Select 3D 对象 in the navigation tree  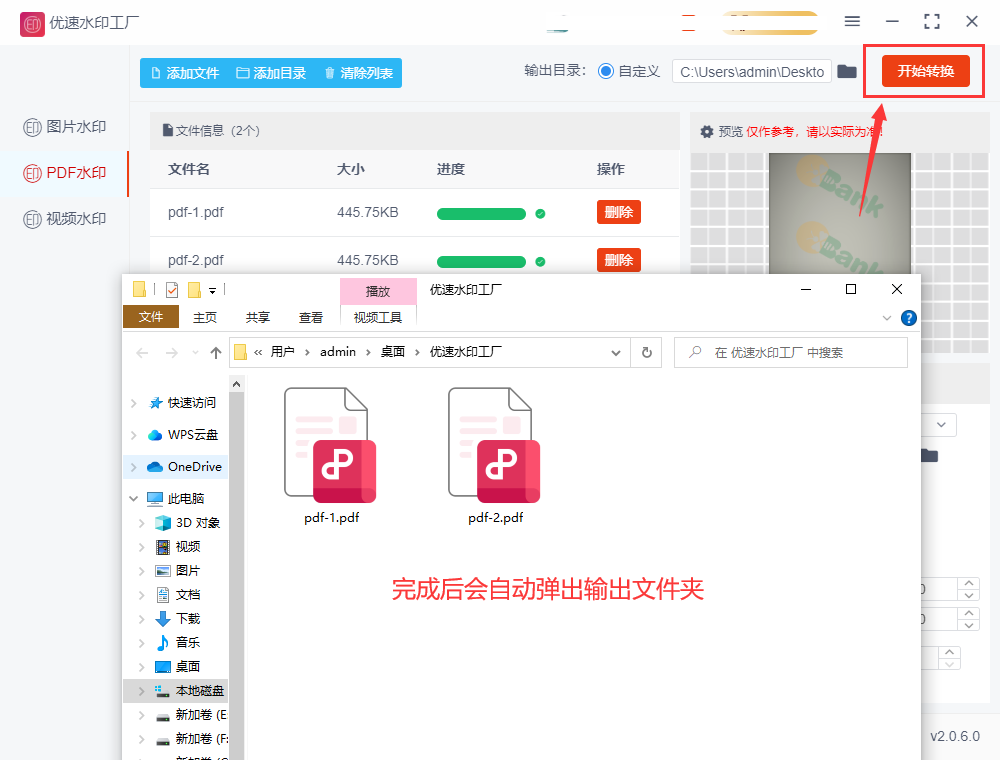pos(188,523)
